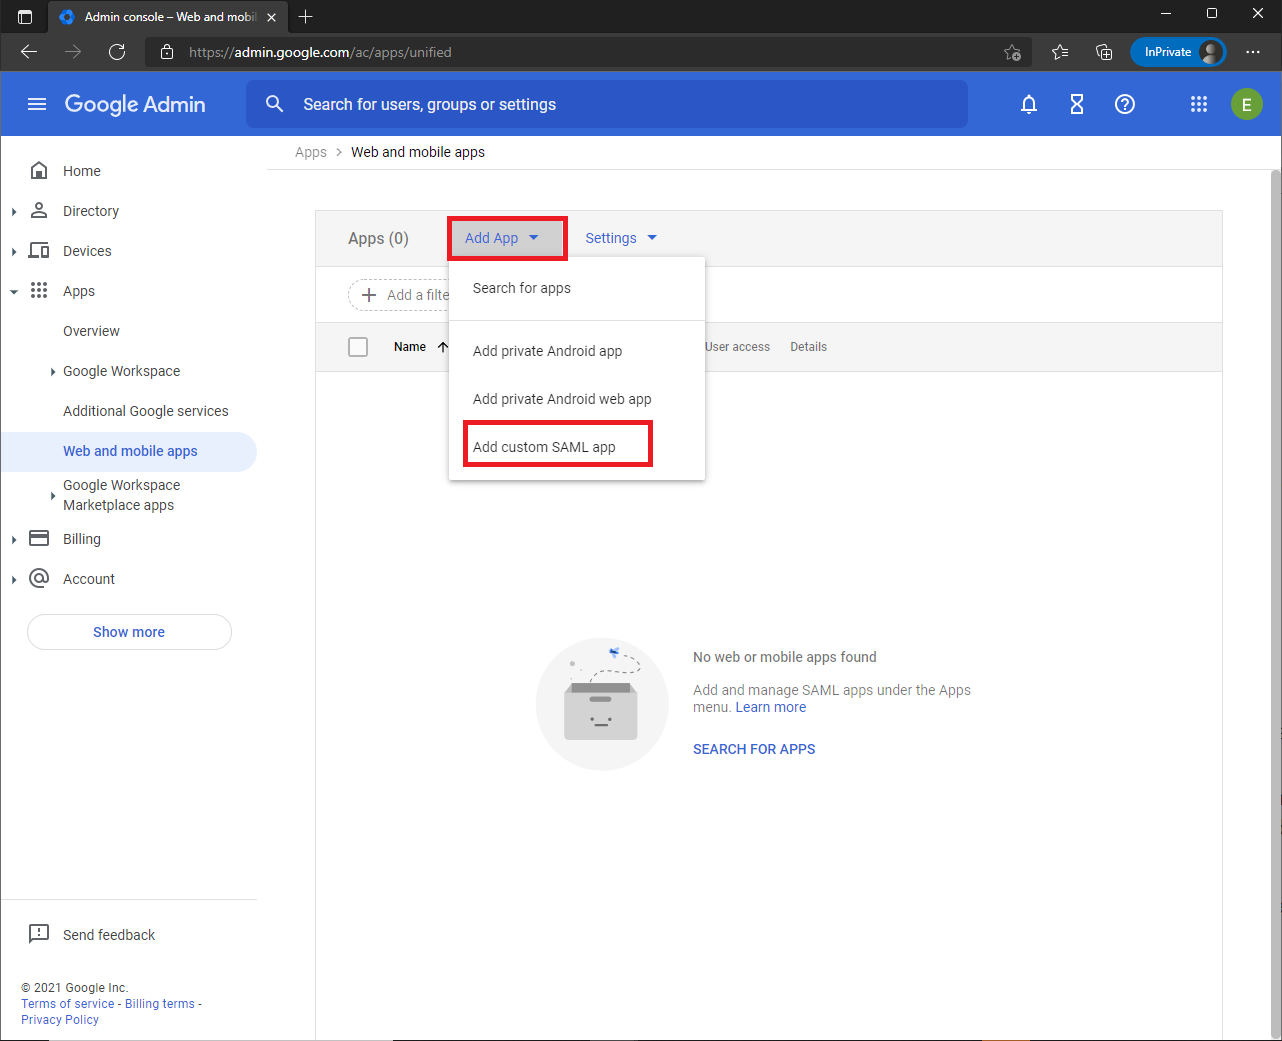Choose Add custom SAML app
1282x1041 pixels.
coord(577,447)
